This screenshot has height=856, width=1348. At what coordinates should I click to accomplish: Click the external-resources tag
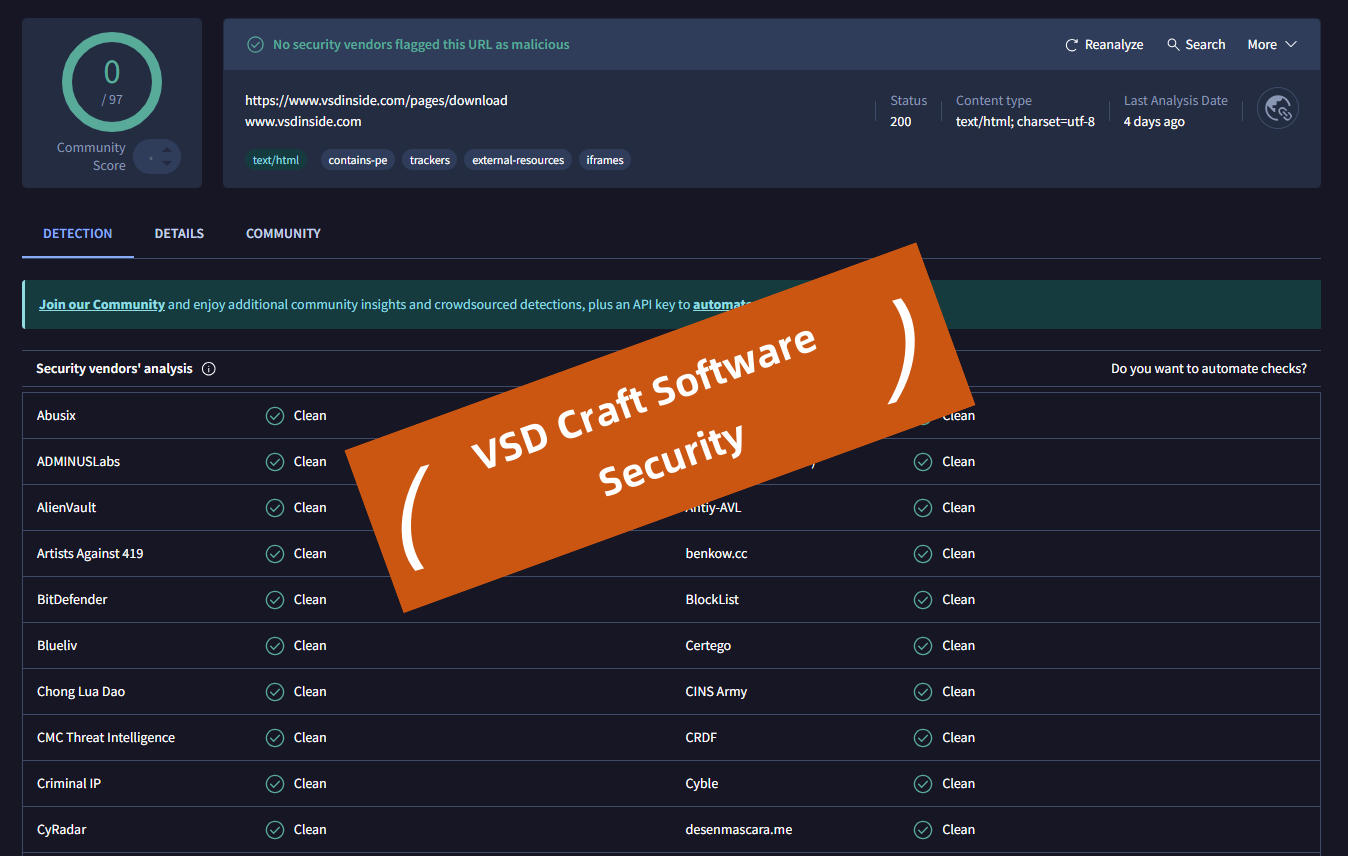pos(518,160)
